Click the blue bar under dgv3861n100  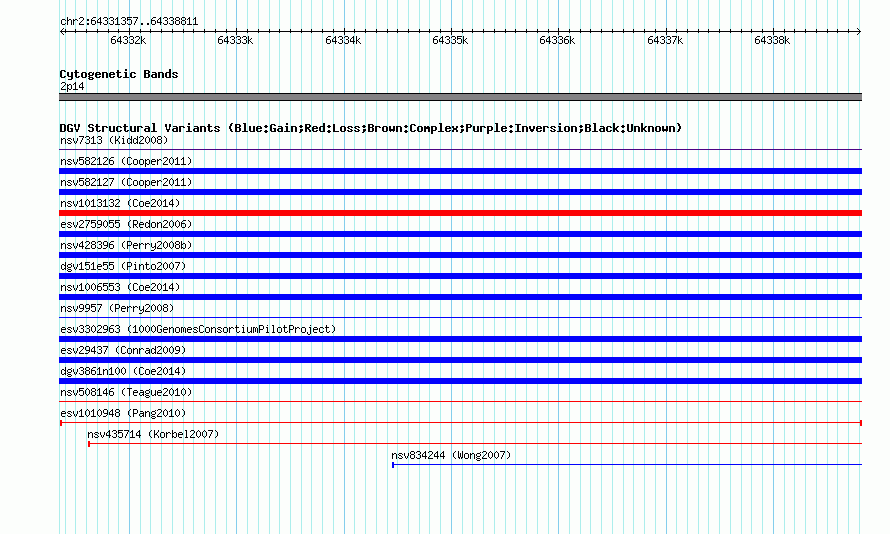pyautogui.click(x=460, y=381)
